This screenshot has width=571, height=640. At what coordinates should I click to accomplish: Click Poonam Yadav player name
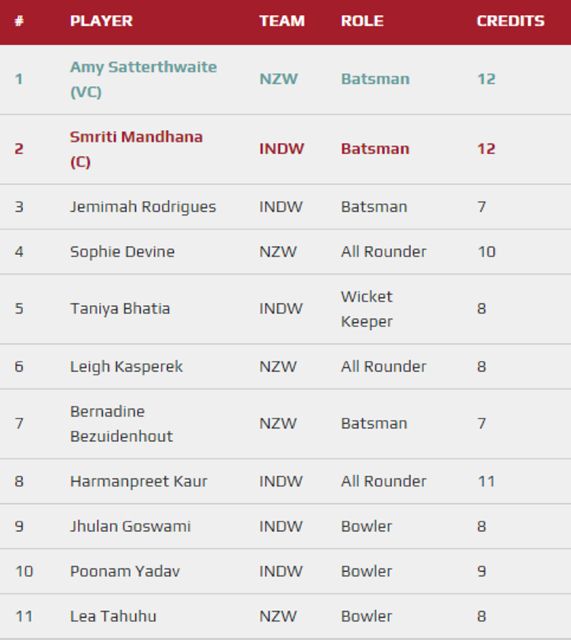click(124, 571)
